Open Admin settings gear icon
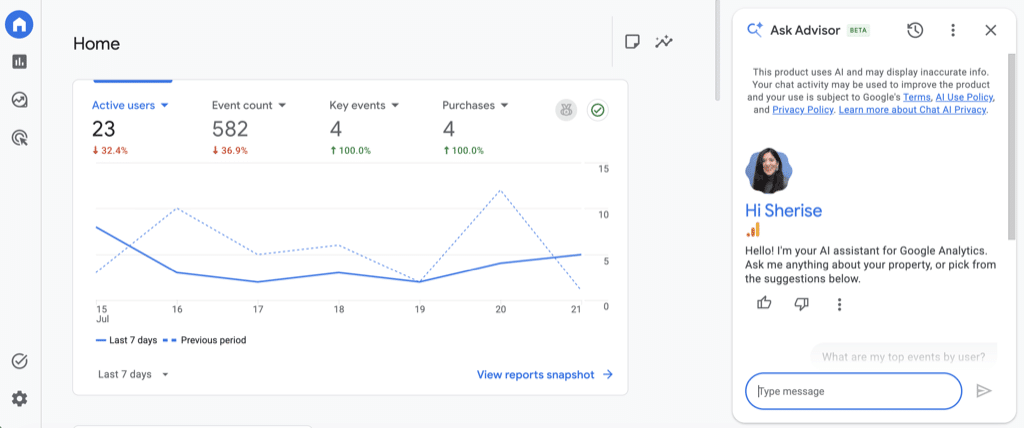This screenshot has width=1024, height=428. [20, 399]
